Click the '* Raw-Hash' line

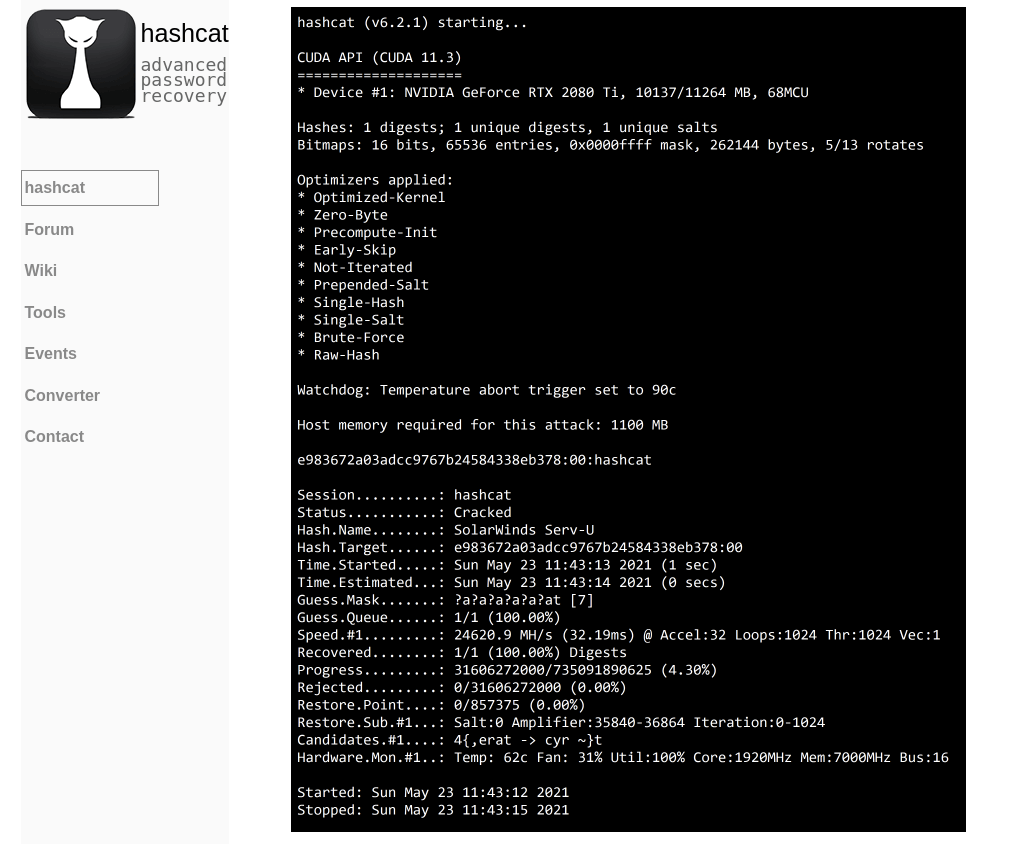click(338, 354)
